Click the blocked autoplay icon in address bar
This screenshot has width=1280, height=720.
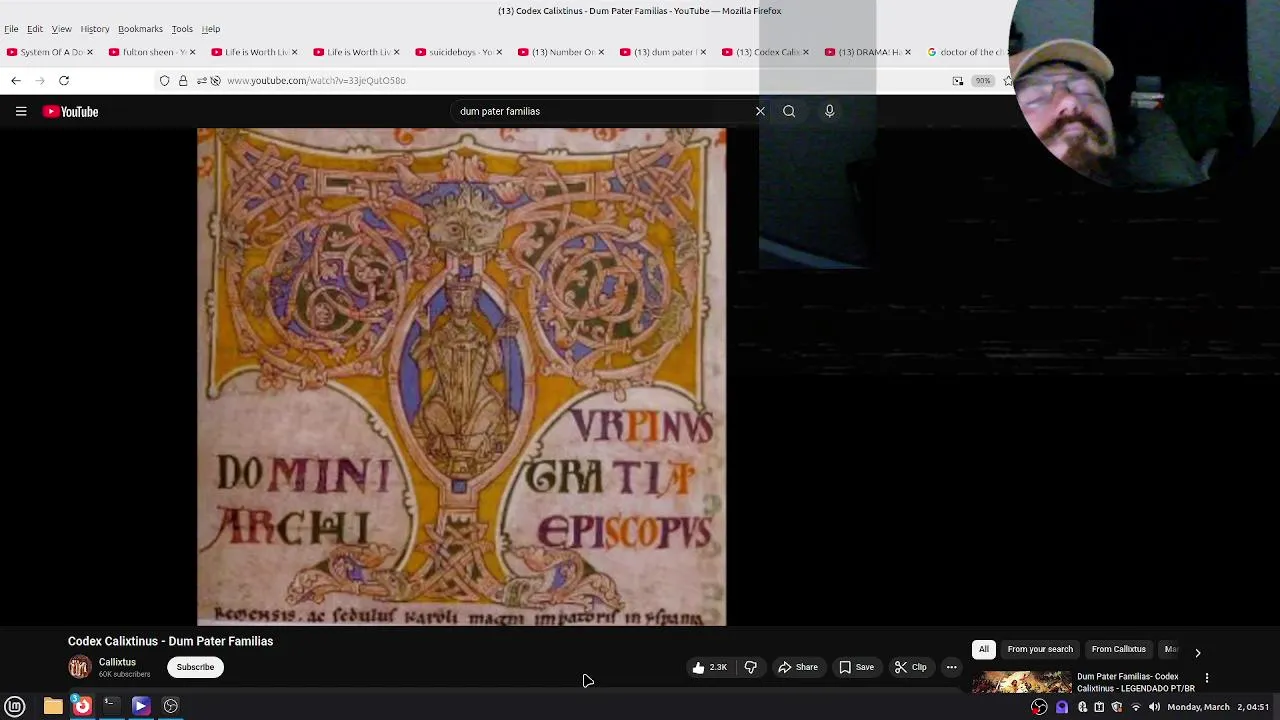click(215, 80)
